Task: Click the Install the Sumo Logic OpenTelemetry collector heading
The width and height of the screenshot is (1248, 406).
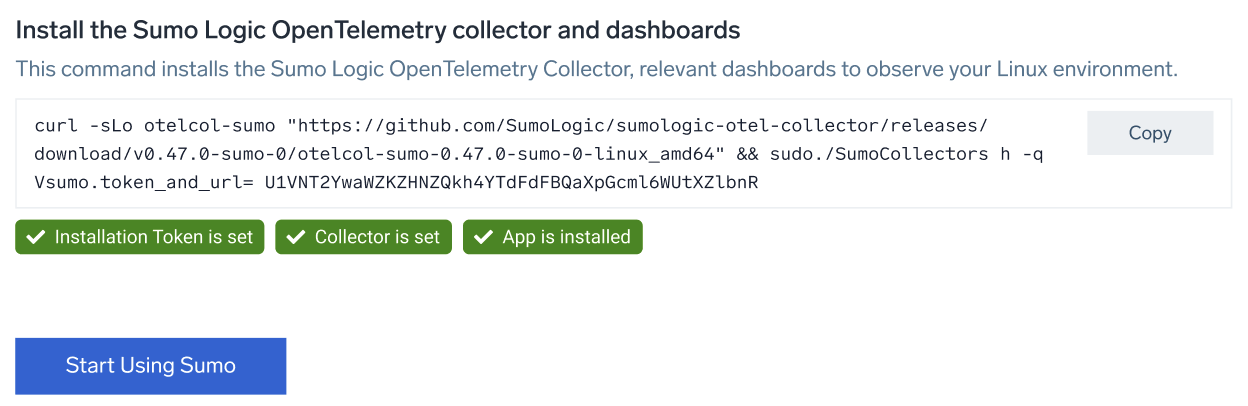Action: click(378, 30)
